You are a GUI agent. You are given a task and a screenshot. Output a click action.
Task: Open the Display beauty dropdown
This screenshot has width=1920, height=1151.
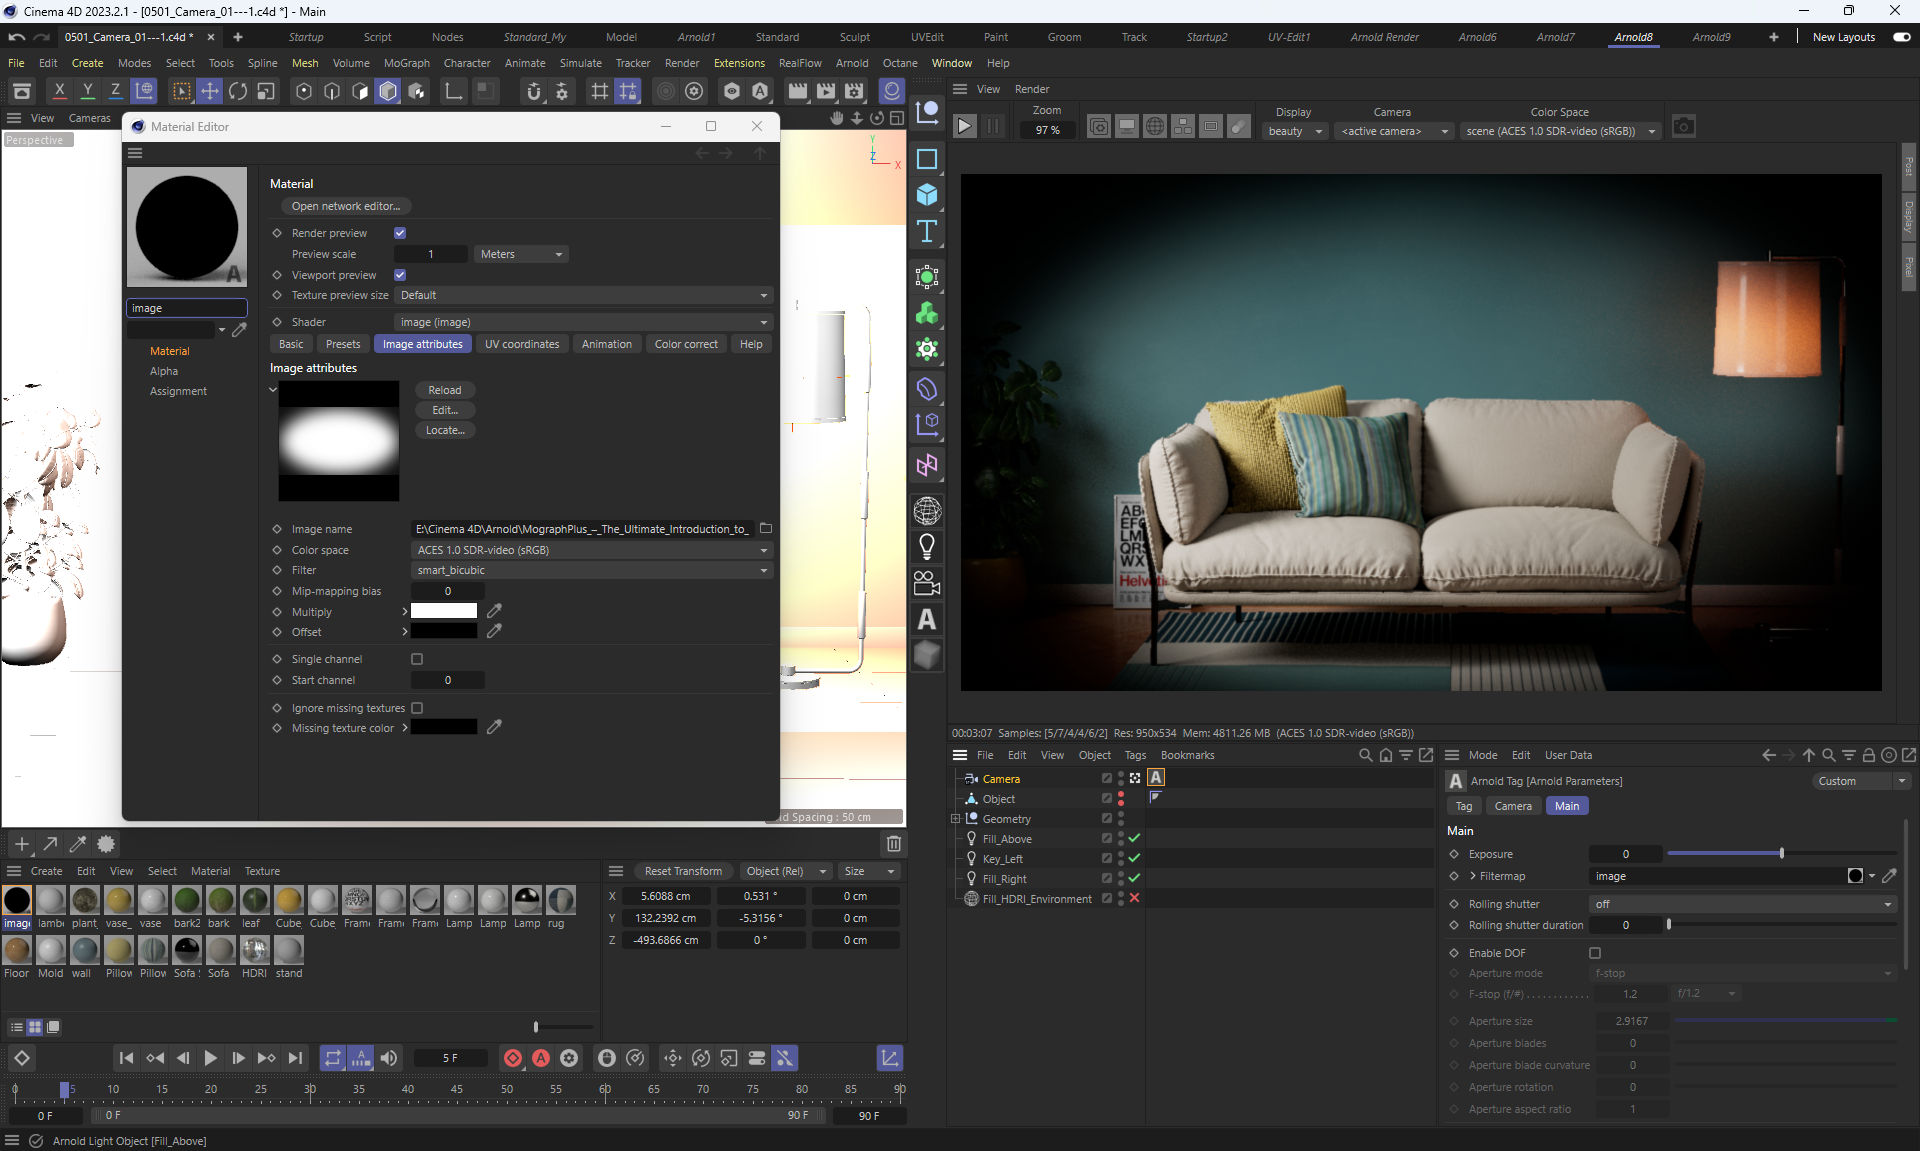(x=1294, y=131)
